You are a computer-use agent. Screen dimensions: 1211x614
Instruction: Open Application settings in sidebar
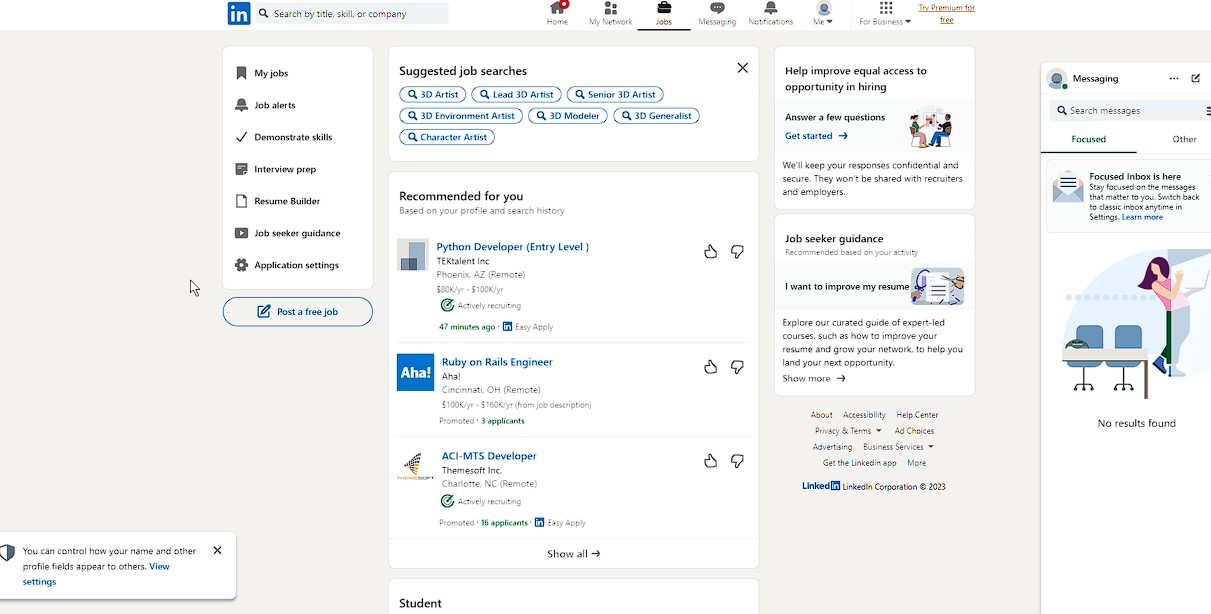point(296,265)
